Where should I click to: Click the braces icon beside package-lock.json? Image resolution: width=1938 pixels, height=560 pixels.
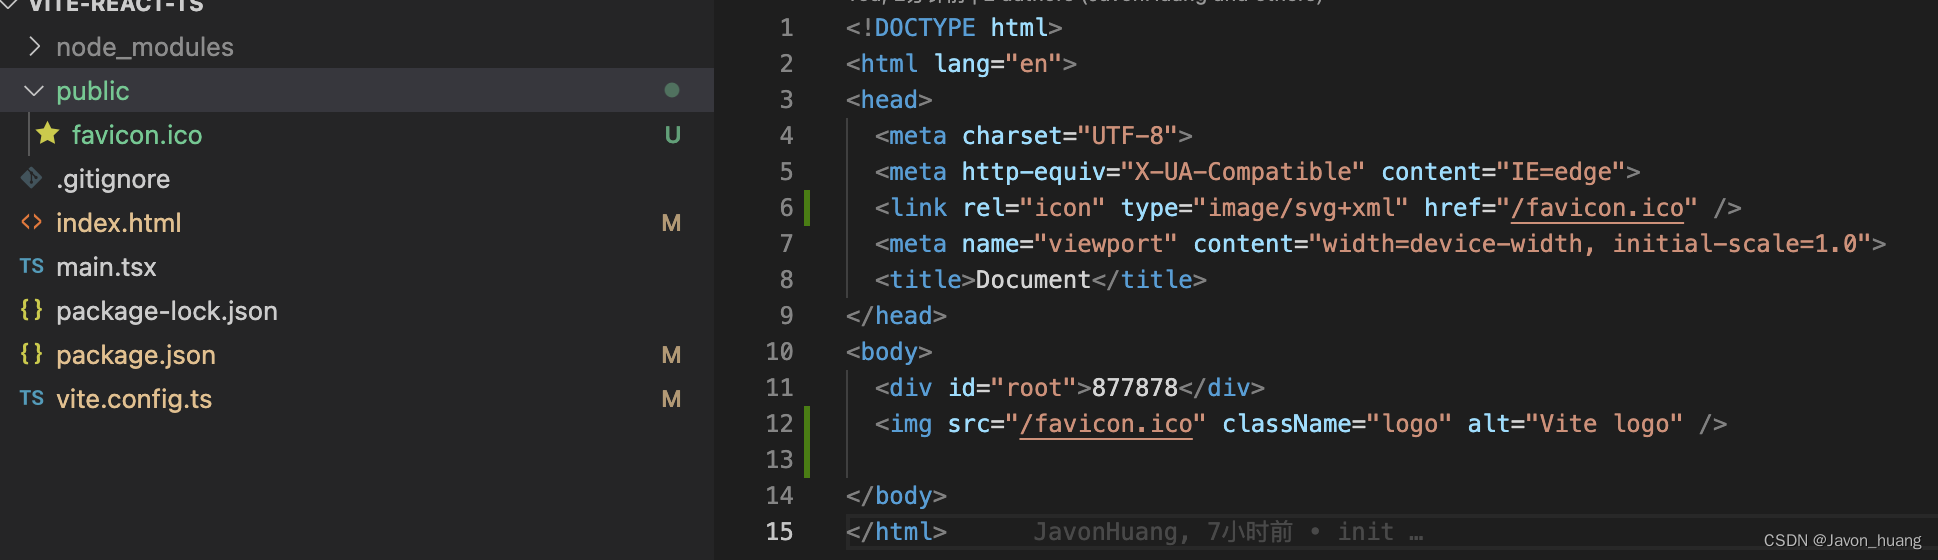pyautogui.click(x=32, y=310)
